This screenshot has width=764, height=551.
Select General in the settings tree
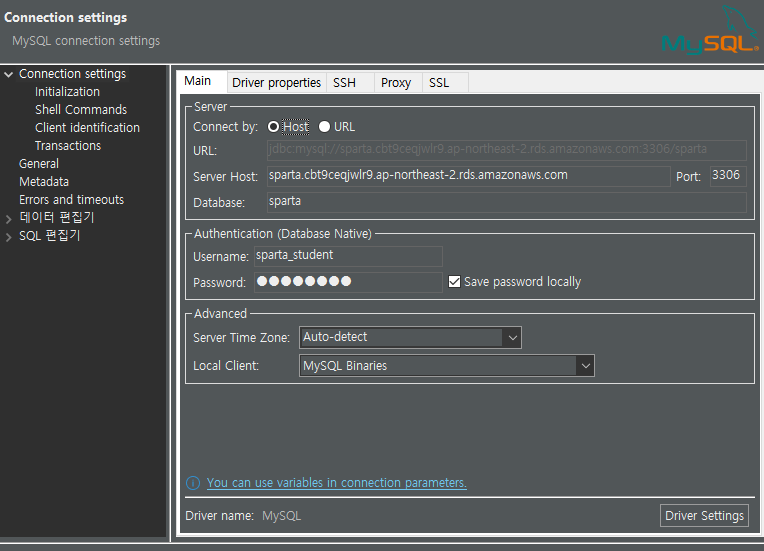tap(39, 164)
